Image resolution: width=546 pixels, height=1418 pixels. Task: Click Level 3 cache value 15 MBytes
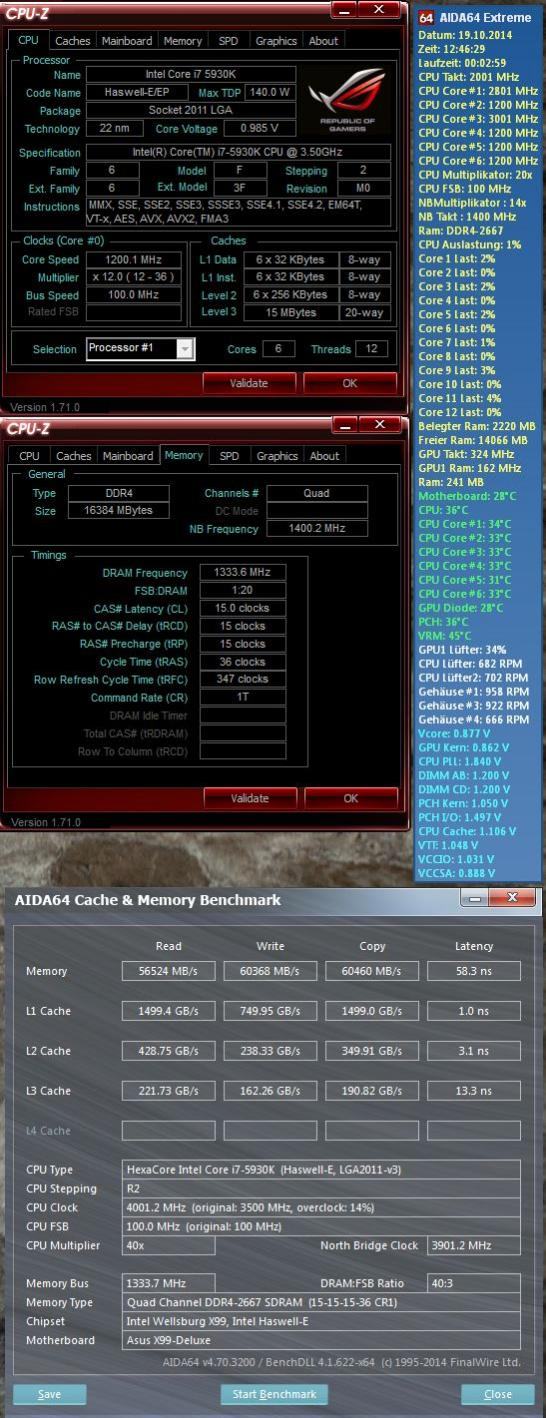(290, 313)
